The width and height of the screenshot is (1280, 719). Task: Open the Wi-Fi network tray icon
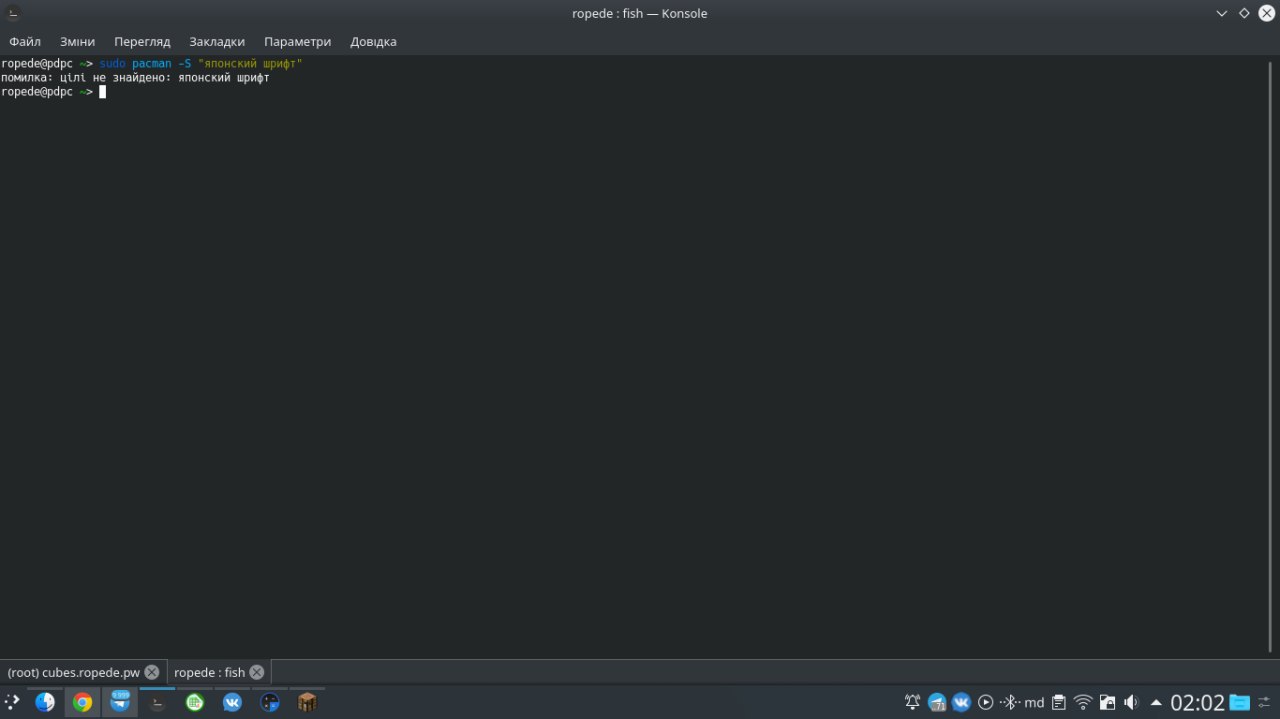[1083, 702]
